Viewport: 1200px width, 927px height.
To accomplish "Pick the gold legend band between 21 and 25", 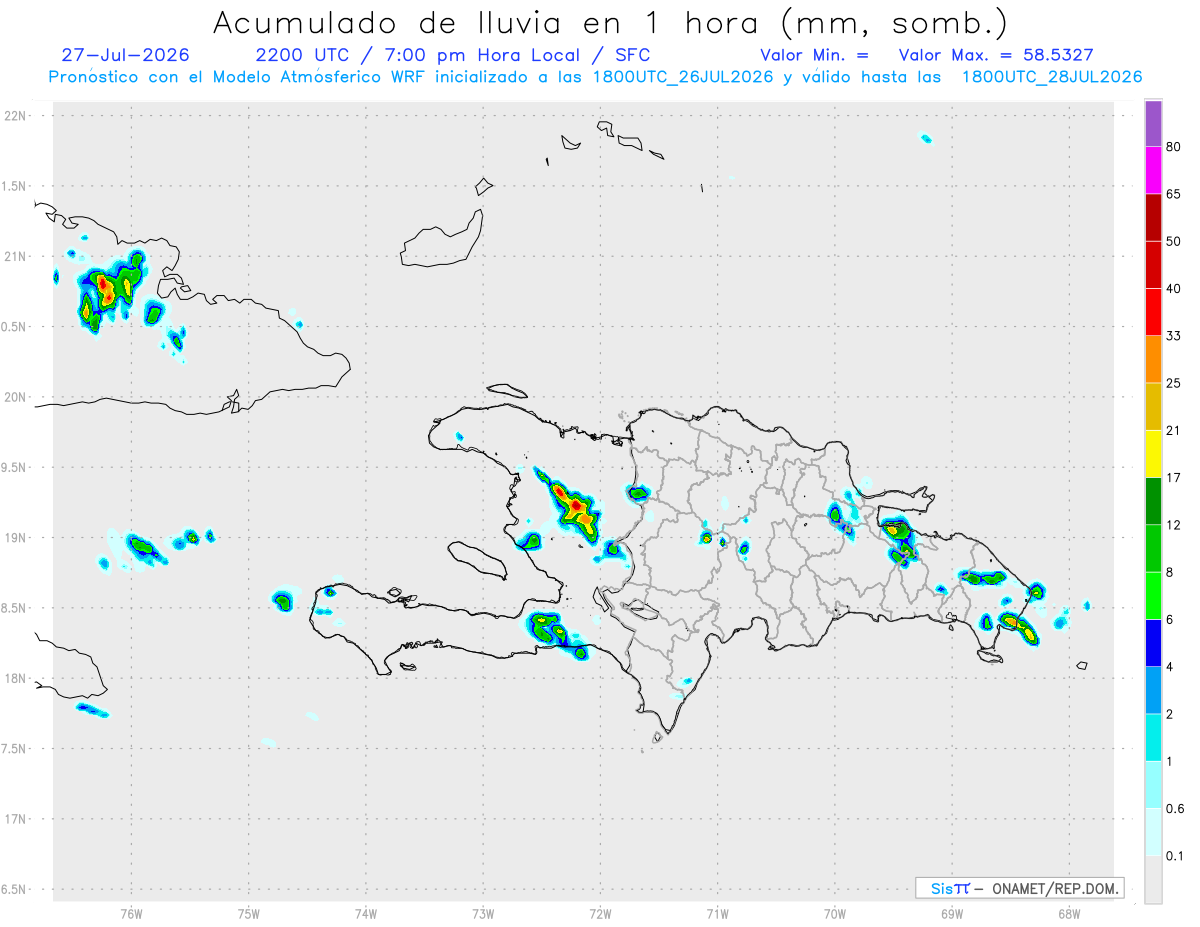I will click(x=1153, y=407).
